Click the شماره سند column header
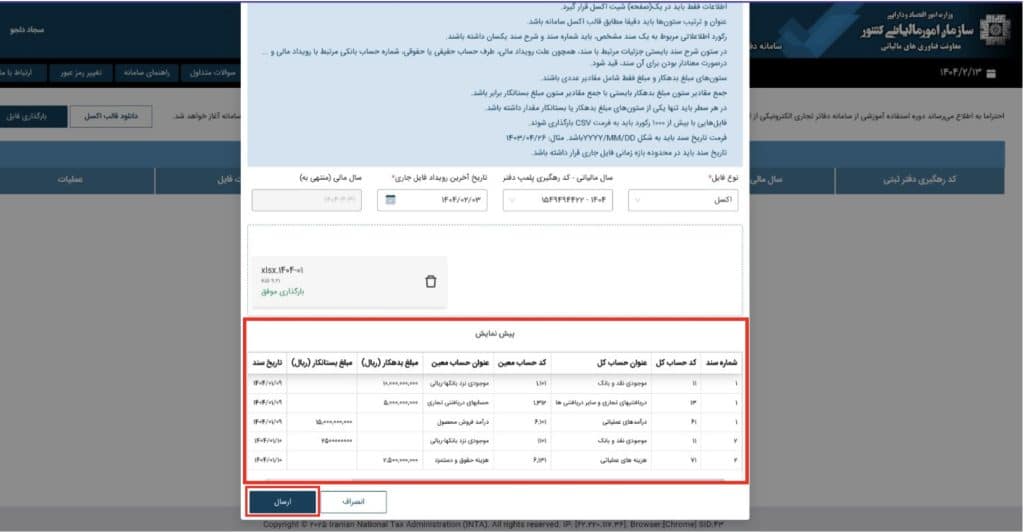 coord(721,363)
